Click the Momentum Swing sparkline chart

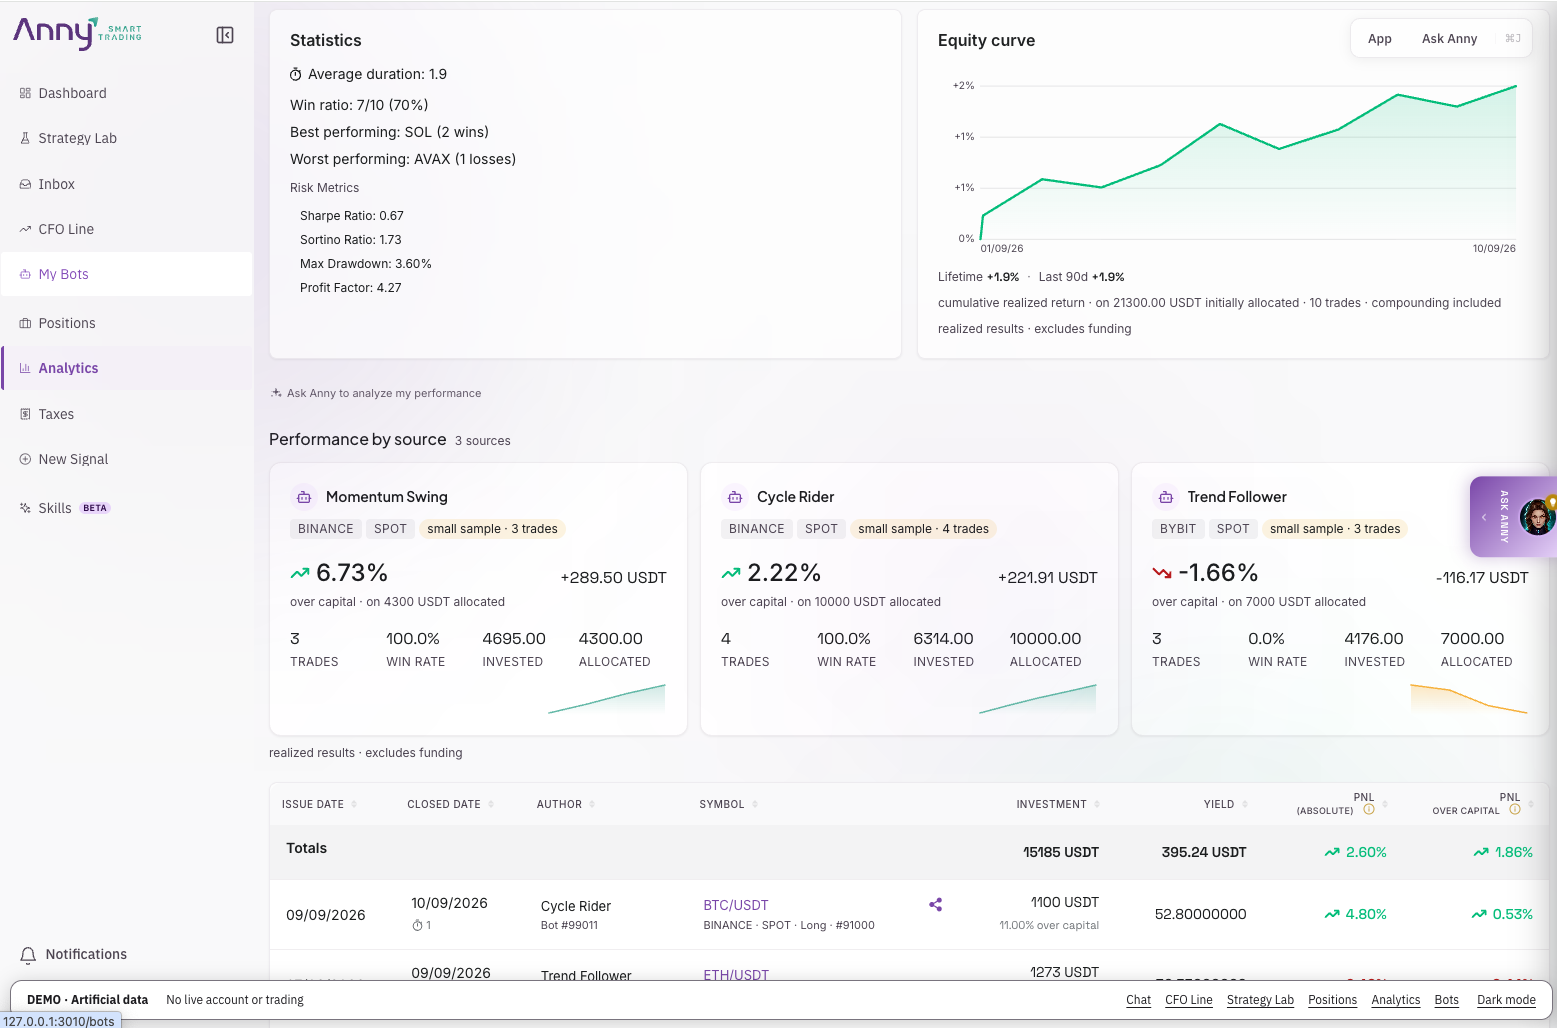607,699
